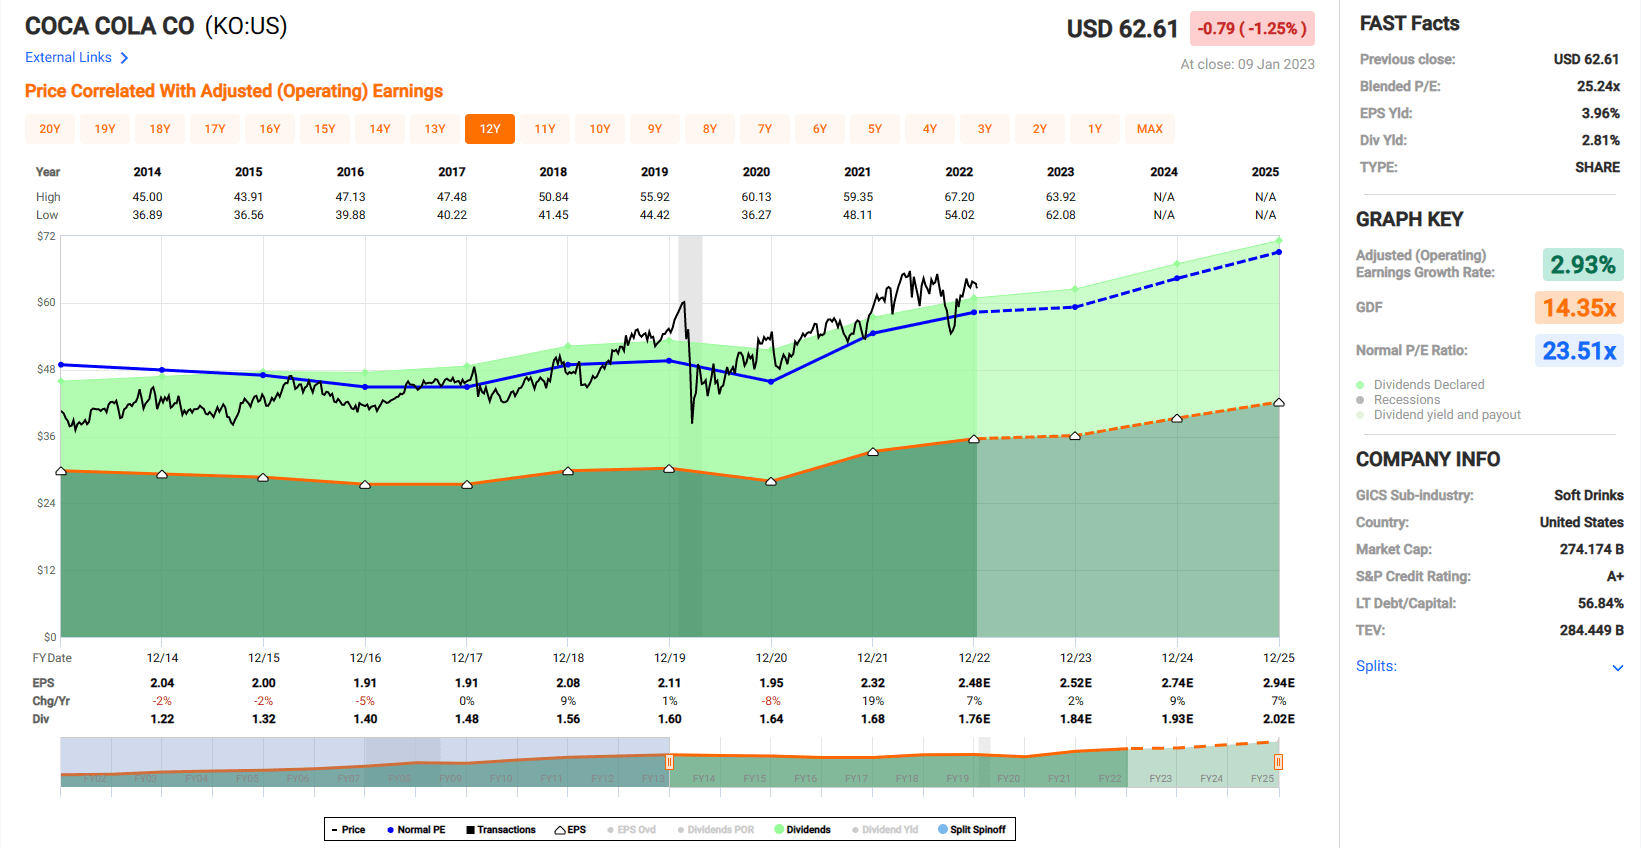Viewport: 1641px width, 848px height.
Task: Click the green 2.93% growth rate box
Action: pos(1583,265)
